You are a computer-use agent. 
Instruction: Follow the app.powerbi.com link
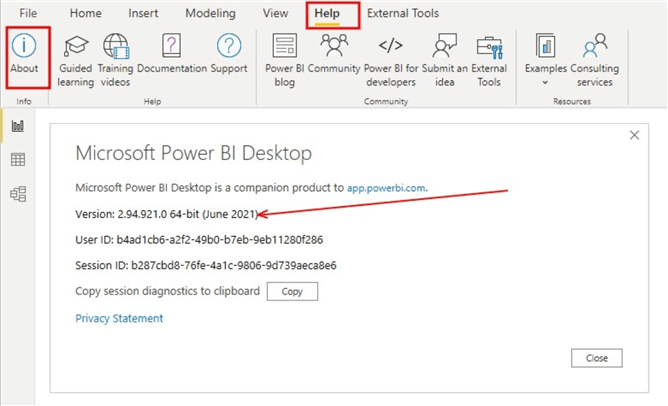click(386, 188)
